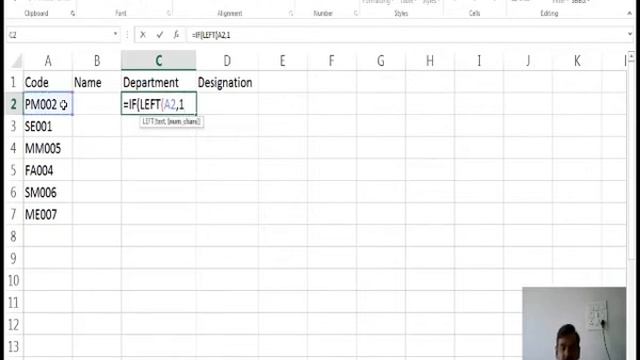The image size is (640, 360).
Task: Click the webcam video overlay
Action: (574, 323)
